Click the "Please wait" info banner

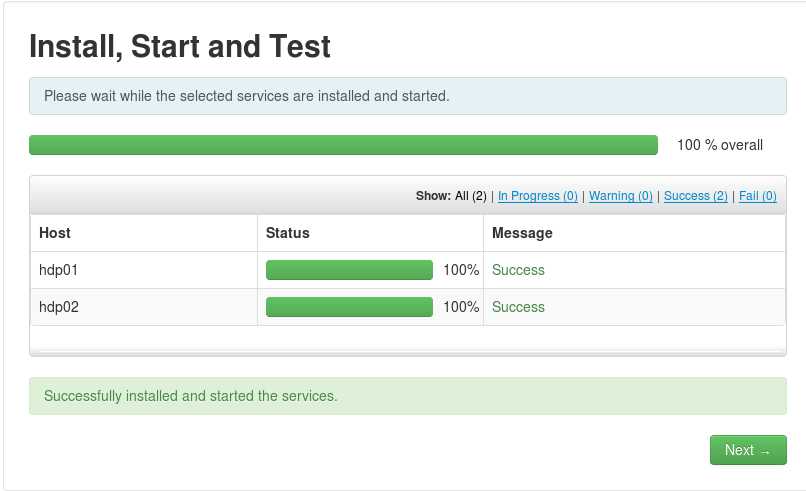[x=247, y=96]
